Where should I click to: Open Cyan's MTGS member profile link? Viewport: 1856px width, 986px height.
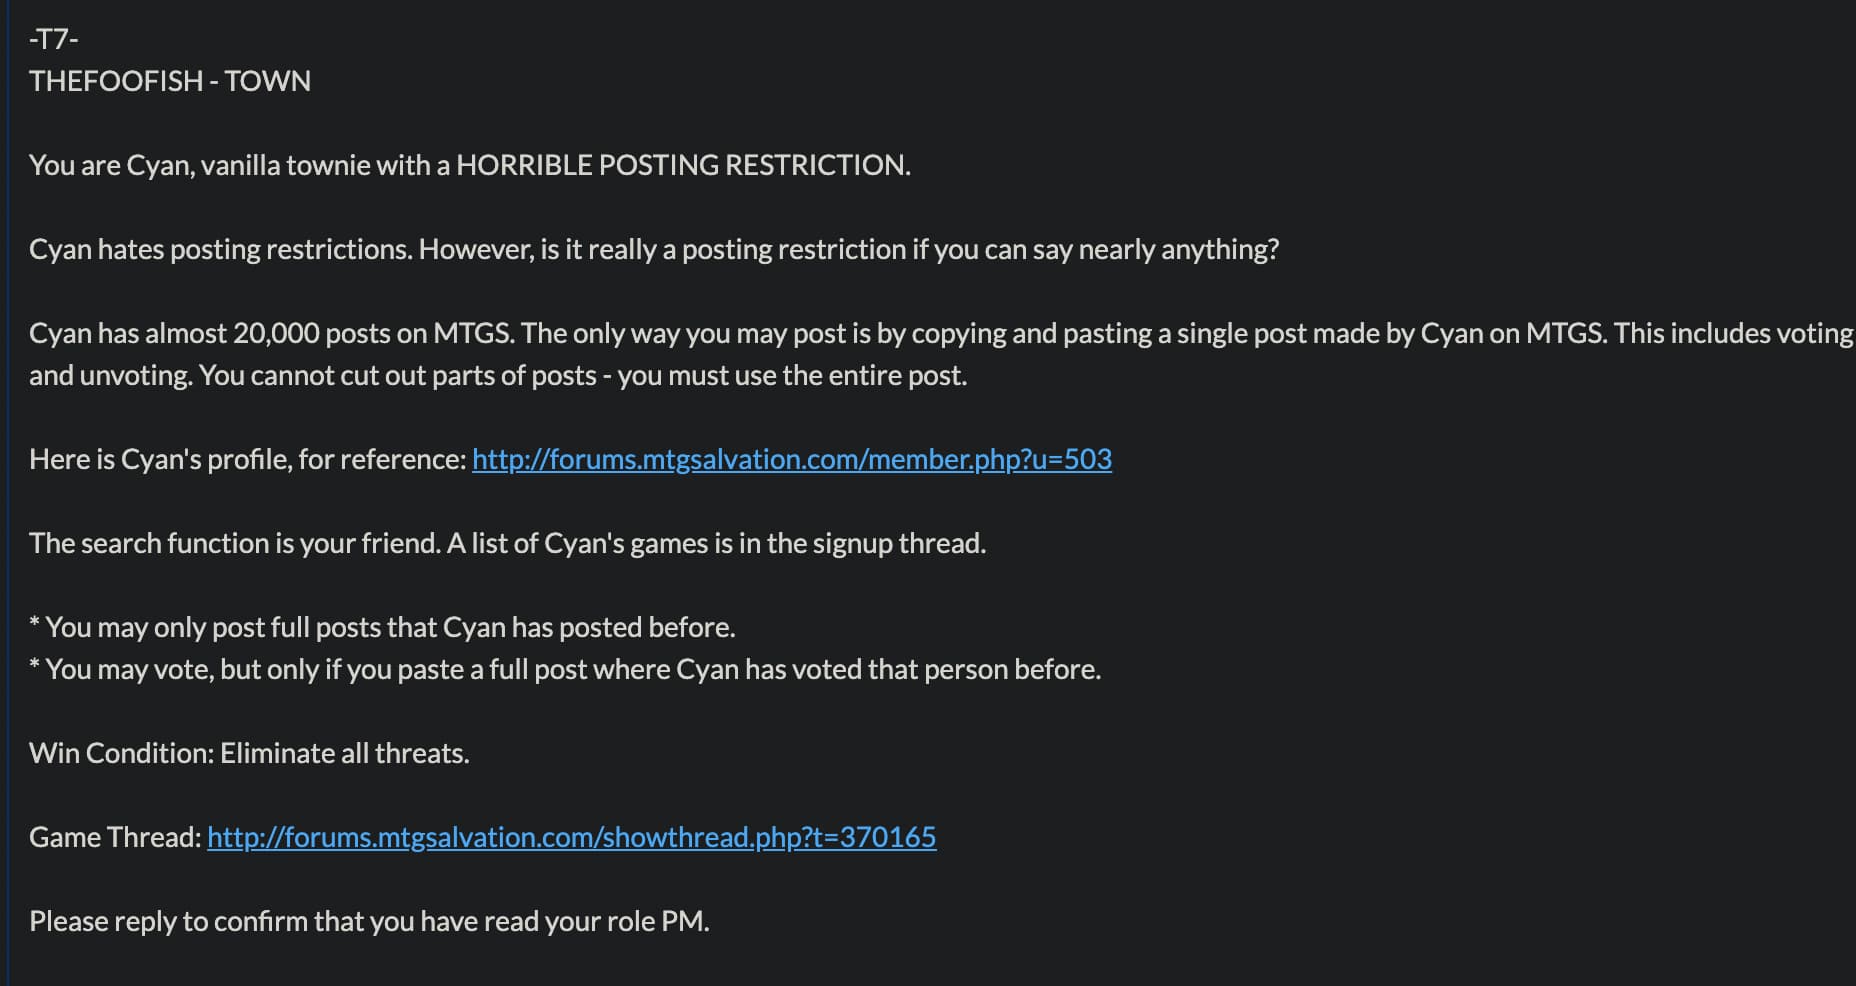[x=791, y=459]
